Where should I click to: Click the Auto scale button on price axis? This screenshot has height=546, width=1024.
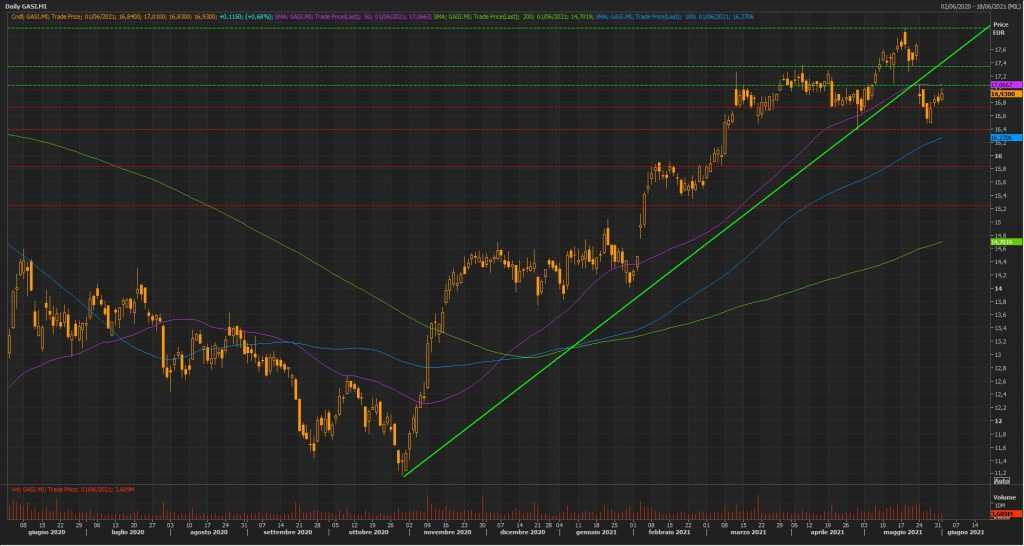pyautogui.click(x=1000, y=481)
